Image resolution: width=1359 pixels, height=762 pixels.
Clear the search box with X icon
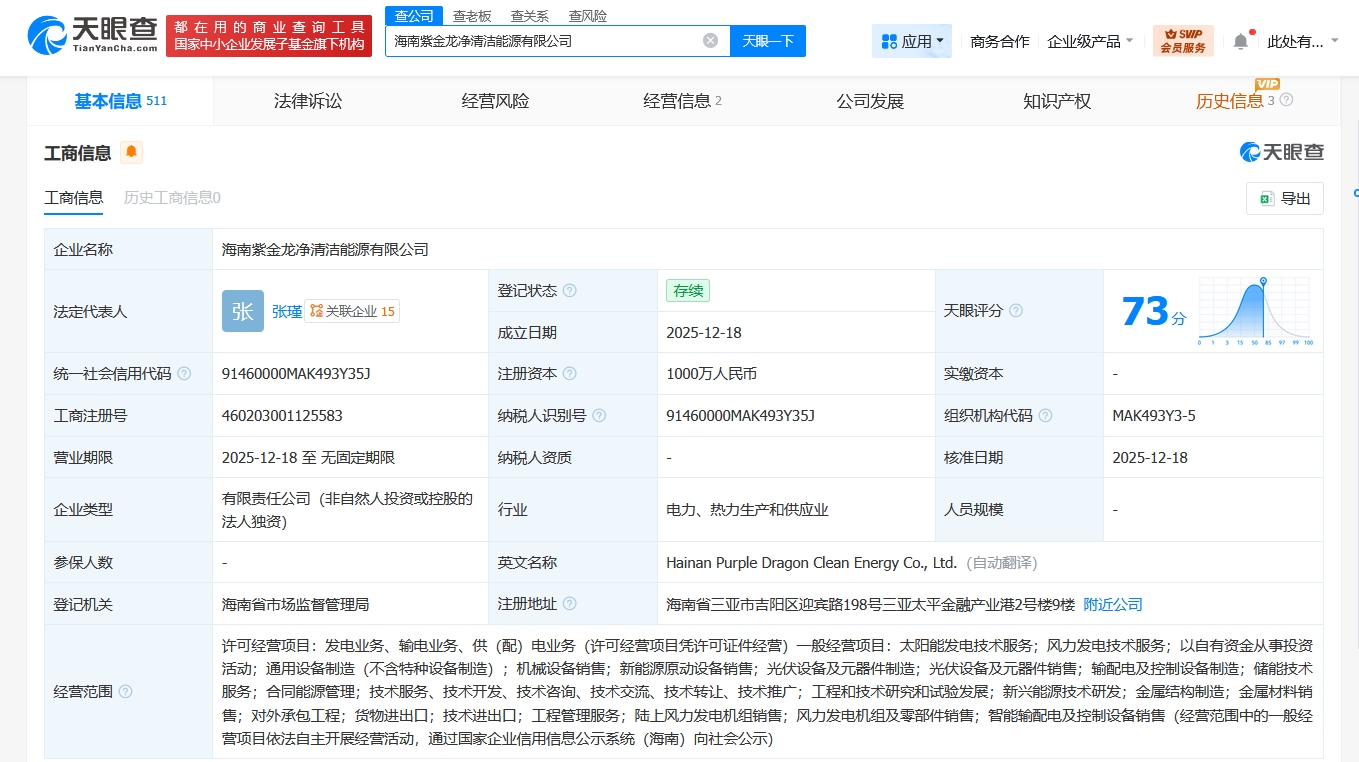click(710, 41)
